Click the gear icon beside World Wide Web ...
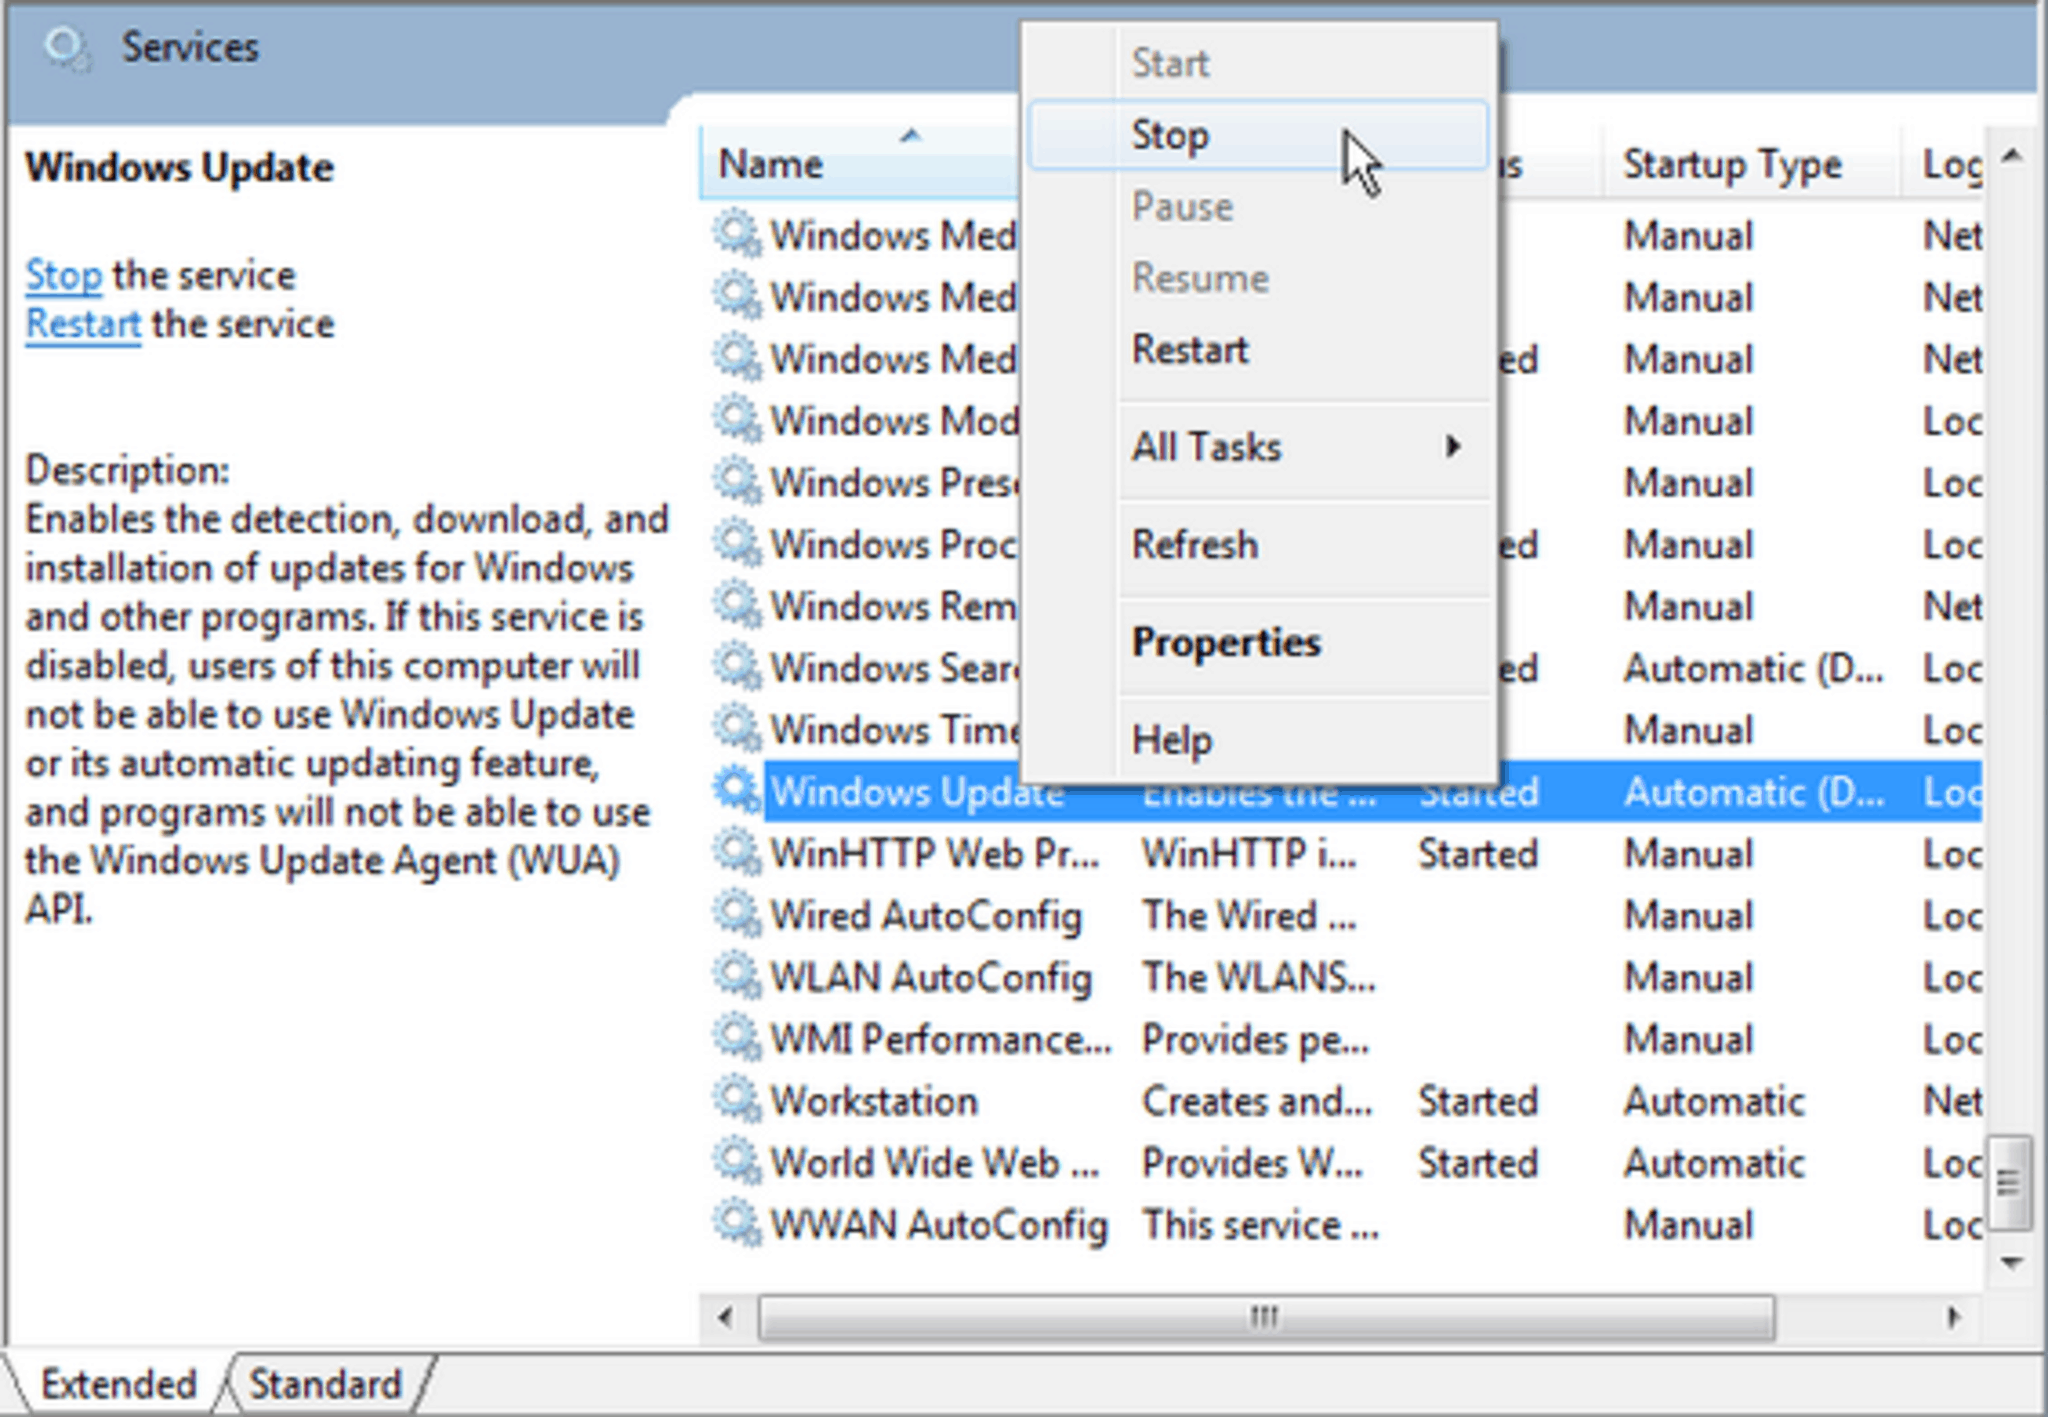Screen dimensions: 2048x1417 (x=737, y=1163)
